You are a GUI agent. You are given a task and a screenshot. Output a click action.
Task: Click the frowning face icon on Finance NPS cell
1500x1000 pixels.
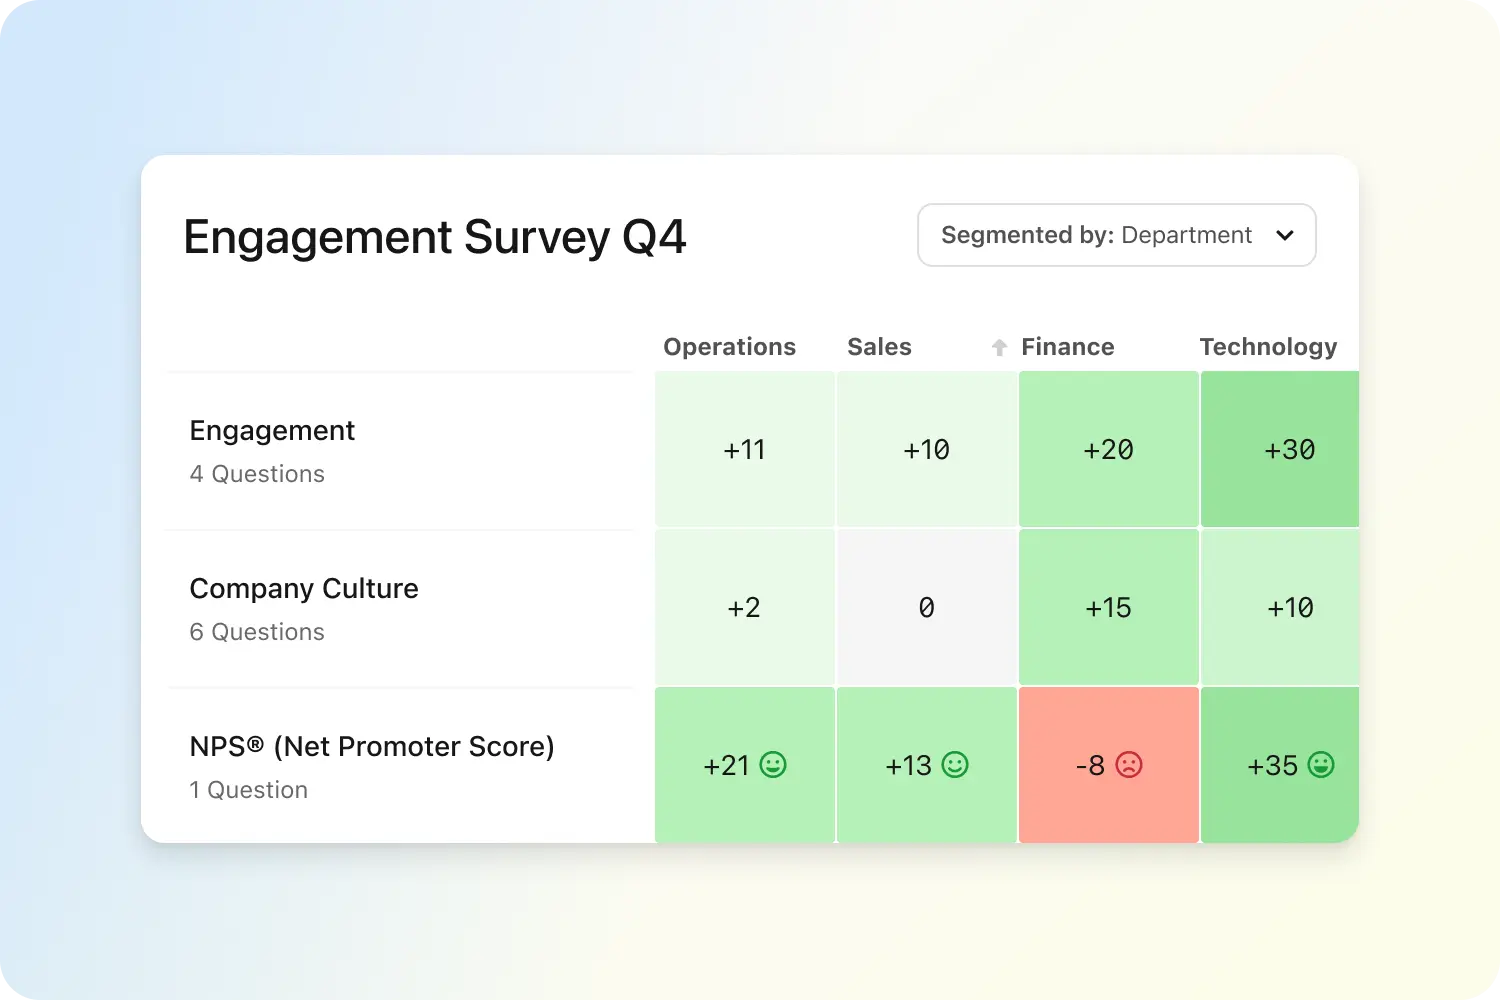tap(1128, 765)
